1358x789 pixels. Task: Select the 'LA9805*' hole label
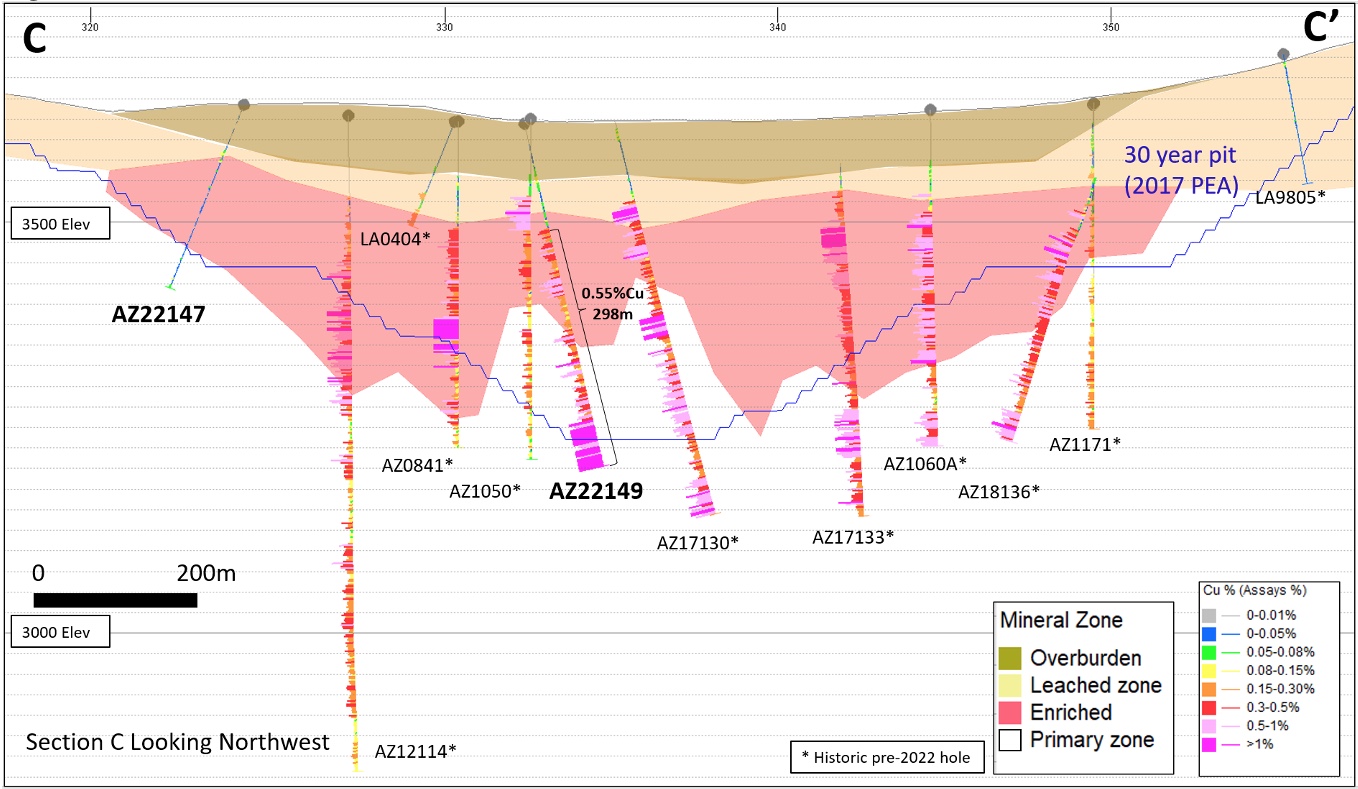1291,197
